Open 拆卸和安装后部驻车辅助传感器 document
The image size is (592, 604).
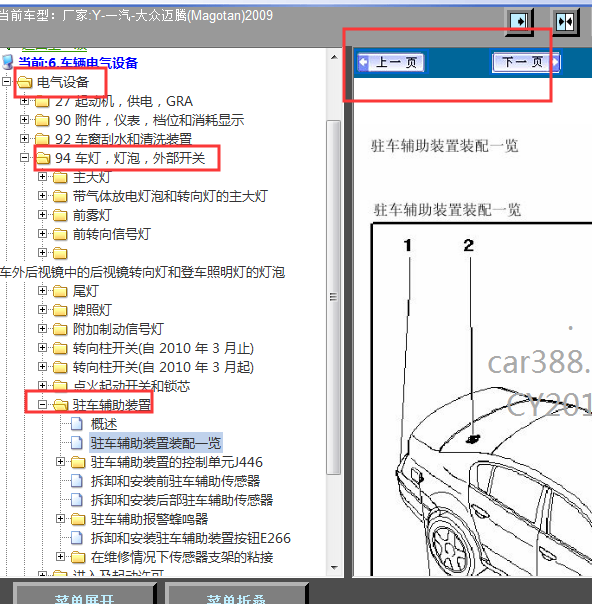point(182,500)
